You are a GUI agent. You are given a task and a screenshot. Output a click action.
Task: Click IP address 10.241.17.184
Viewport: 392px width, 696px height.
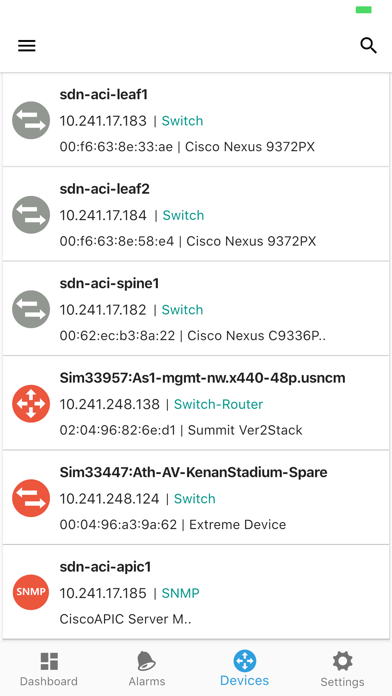103,215
